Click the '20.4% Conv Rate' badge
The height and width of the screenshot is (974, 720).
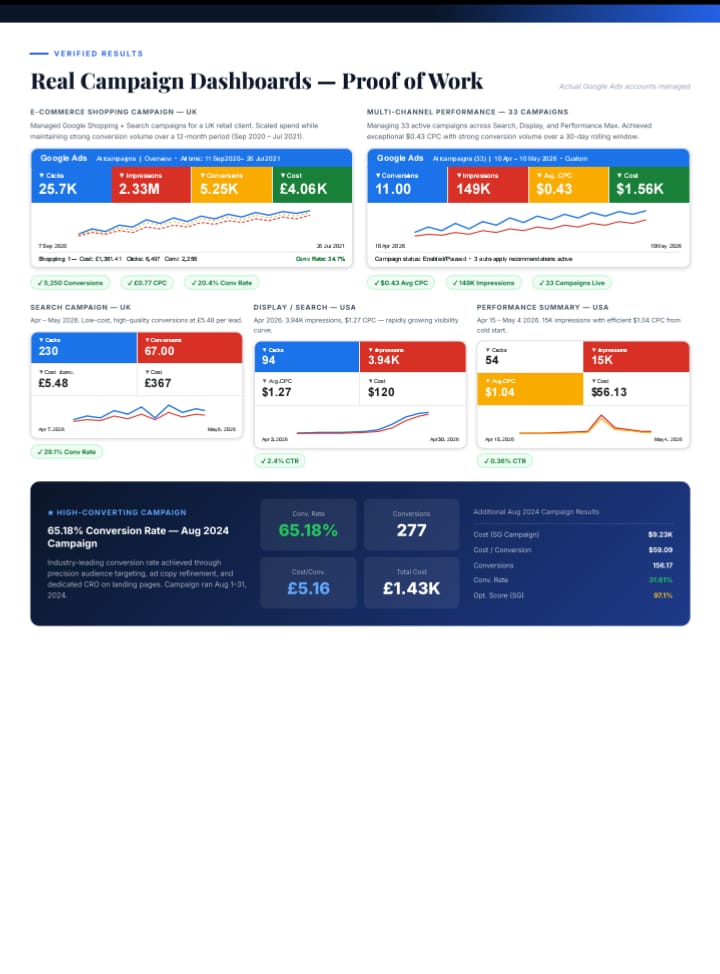222,283
